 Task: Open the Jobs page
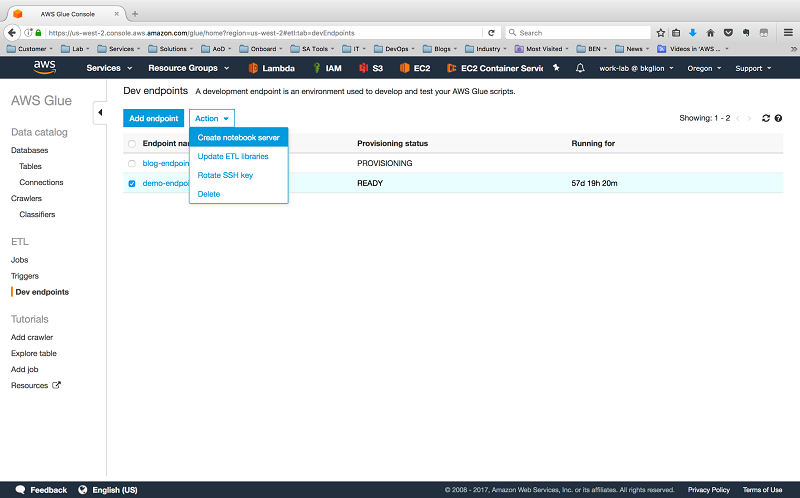[x=19, y=260]
